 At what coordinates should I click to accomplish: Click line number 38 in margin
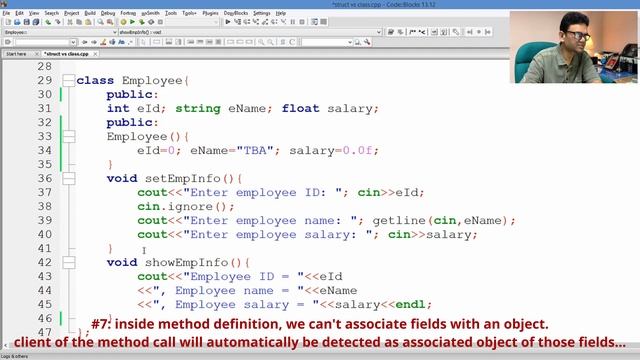click(45, 207)
